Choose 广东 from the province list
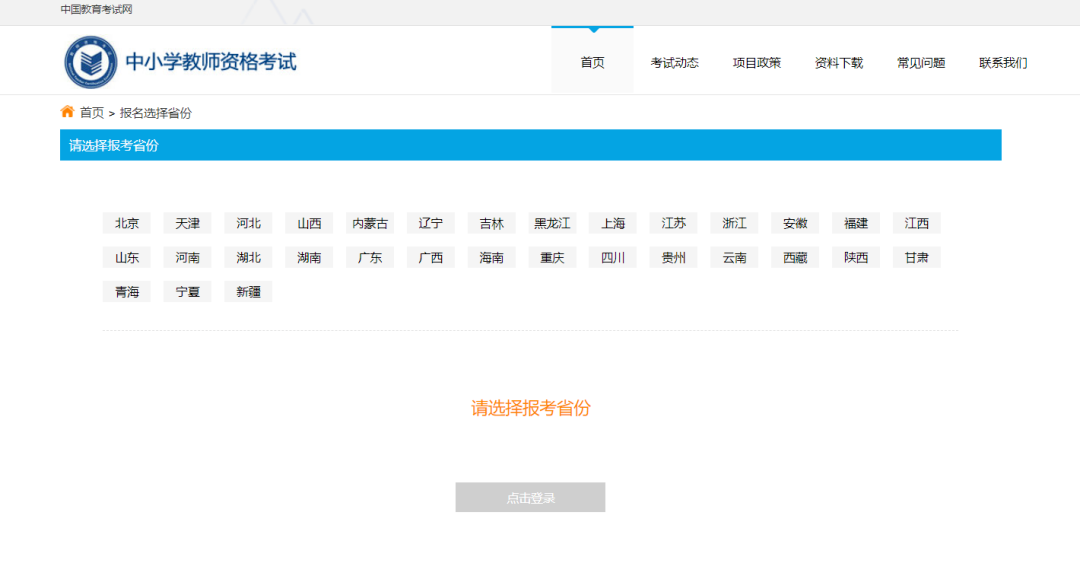Viewport: 1080px width, 576px height. pos(369,257)
